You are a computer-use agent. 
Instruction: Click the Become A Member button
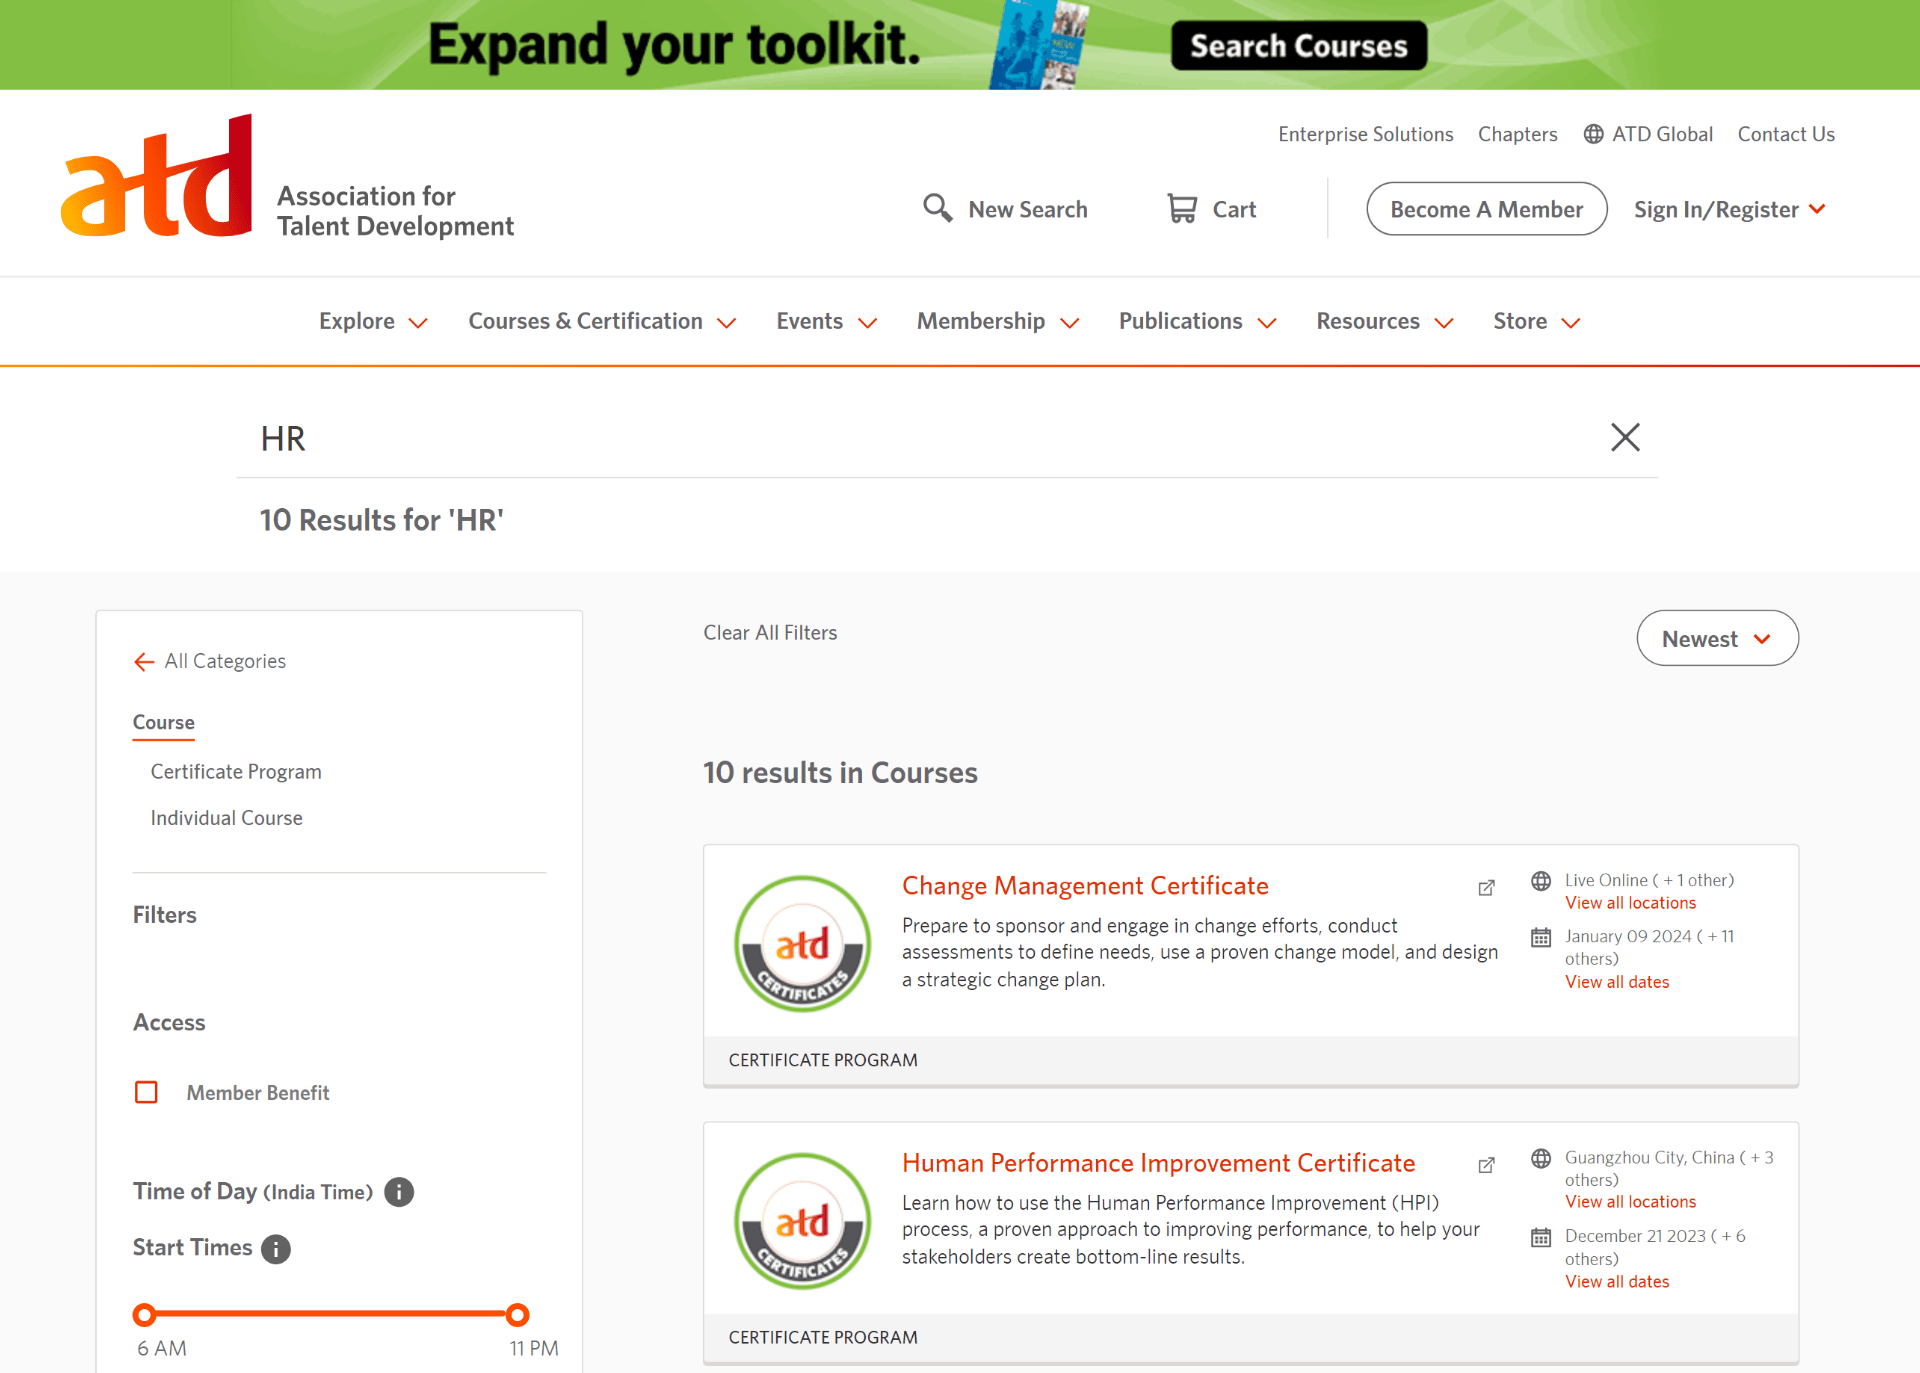pyautogui.click(x=1486, y=208)
